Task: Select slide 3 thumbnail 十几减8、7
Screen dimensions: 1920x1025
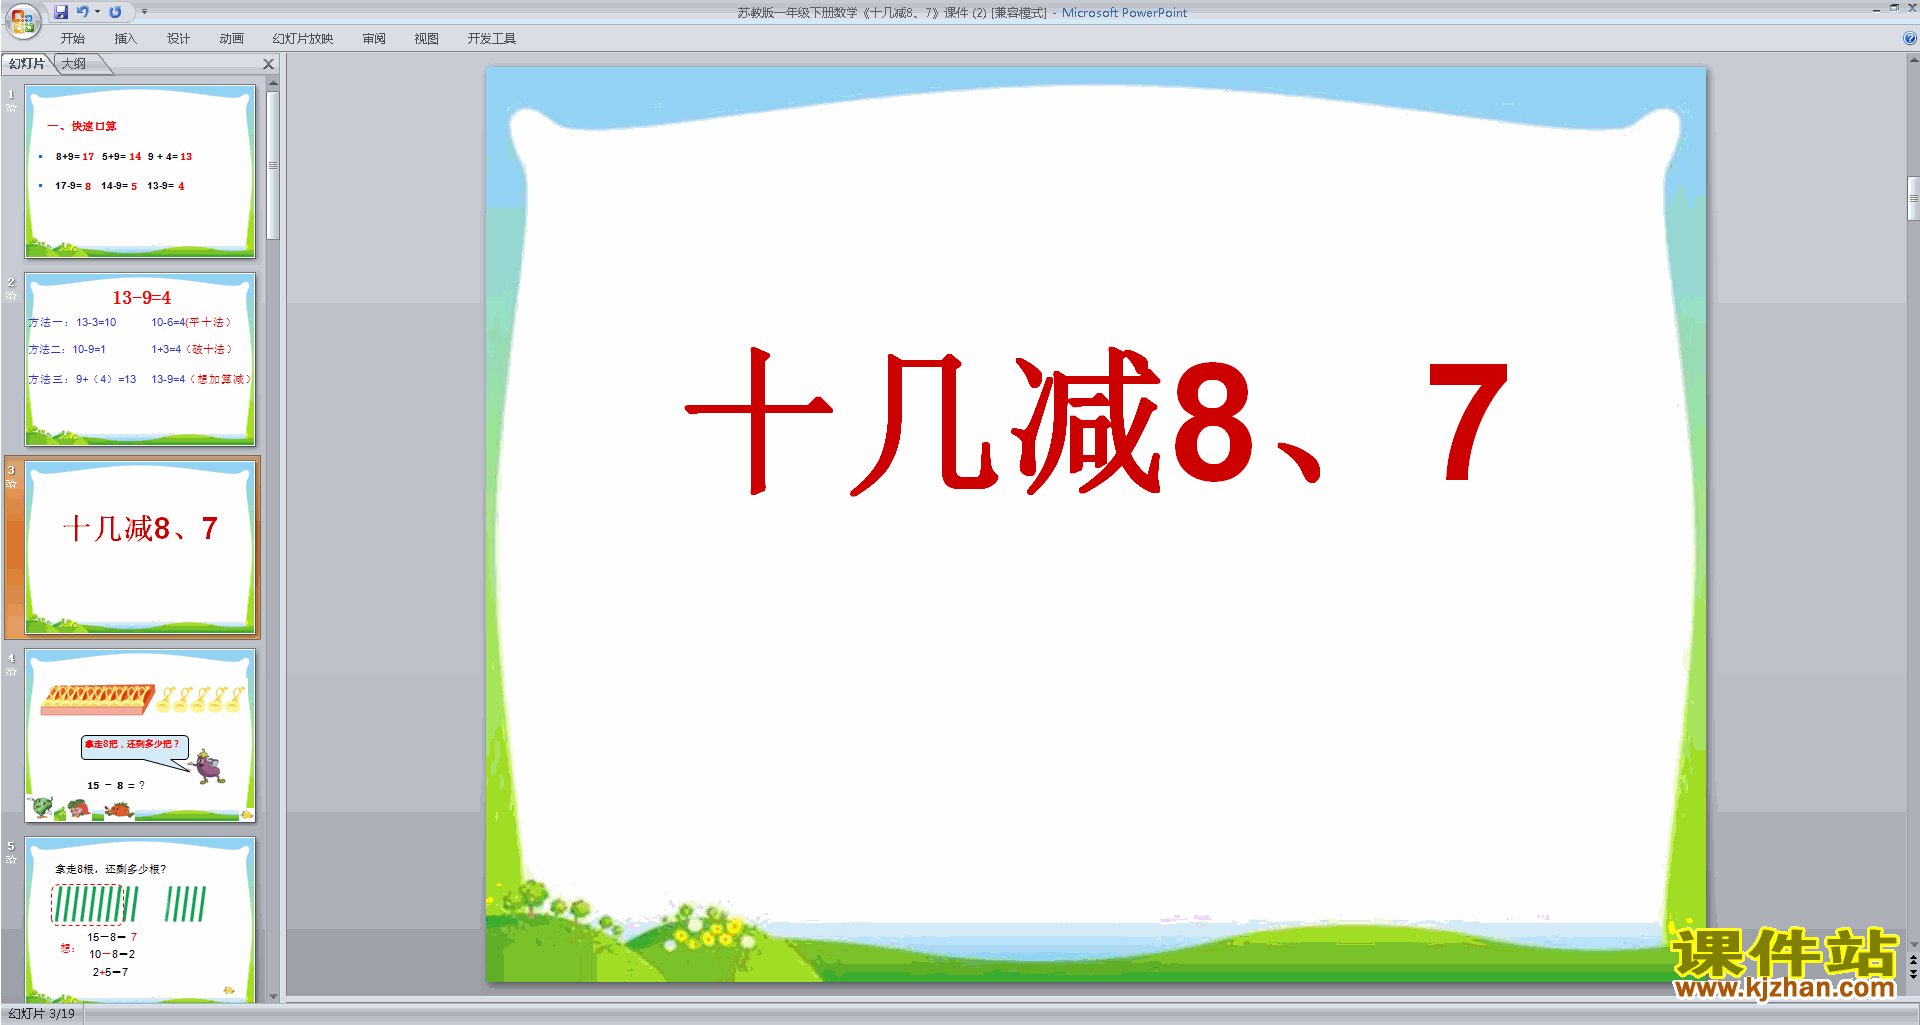Action: (x=140, y=547)
